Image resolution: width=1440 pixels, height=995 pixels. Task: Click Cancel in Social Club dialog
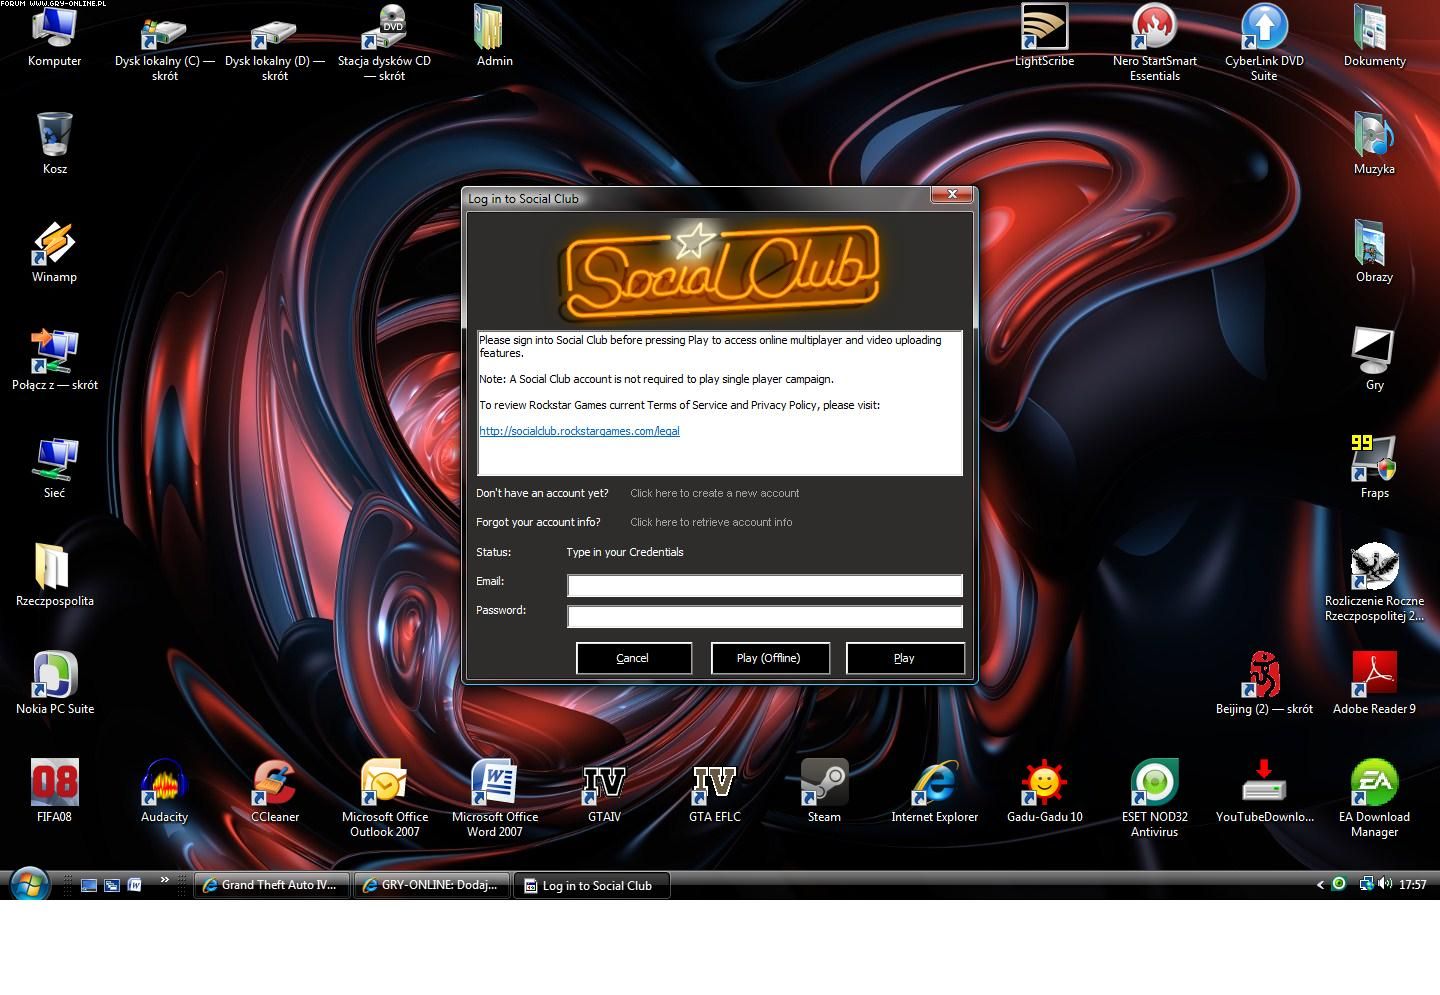pyautogui.click(x=634, y=658)
